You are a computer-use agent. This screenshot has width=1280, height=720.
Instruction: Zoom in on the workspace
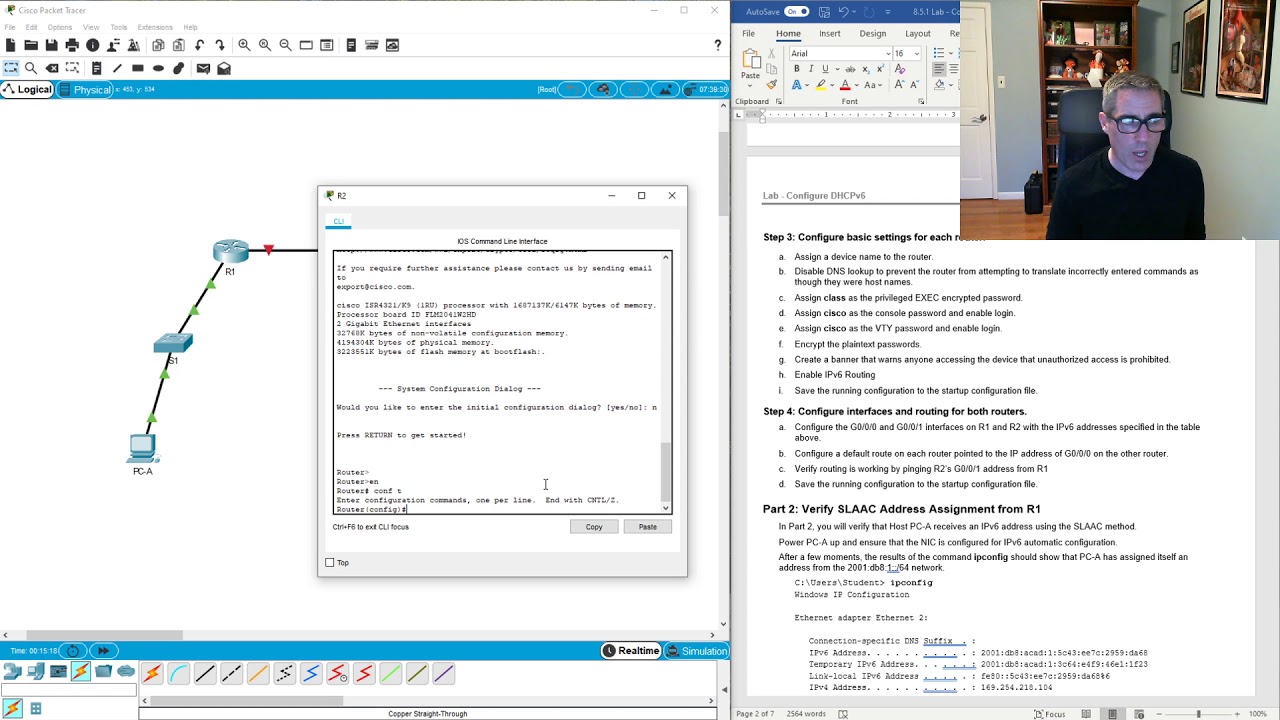[x=244, y=45]
